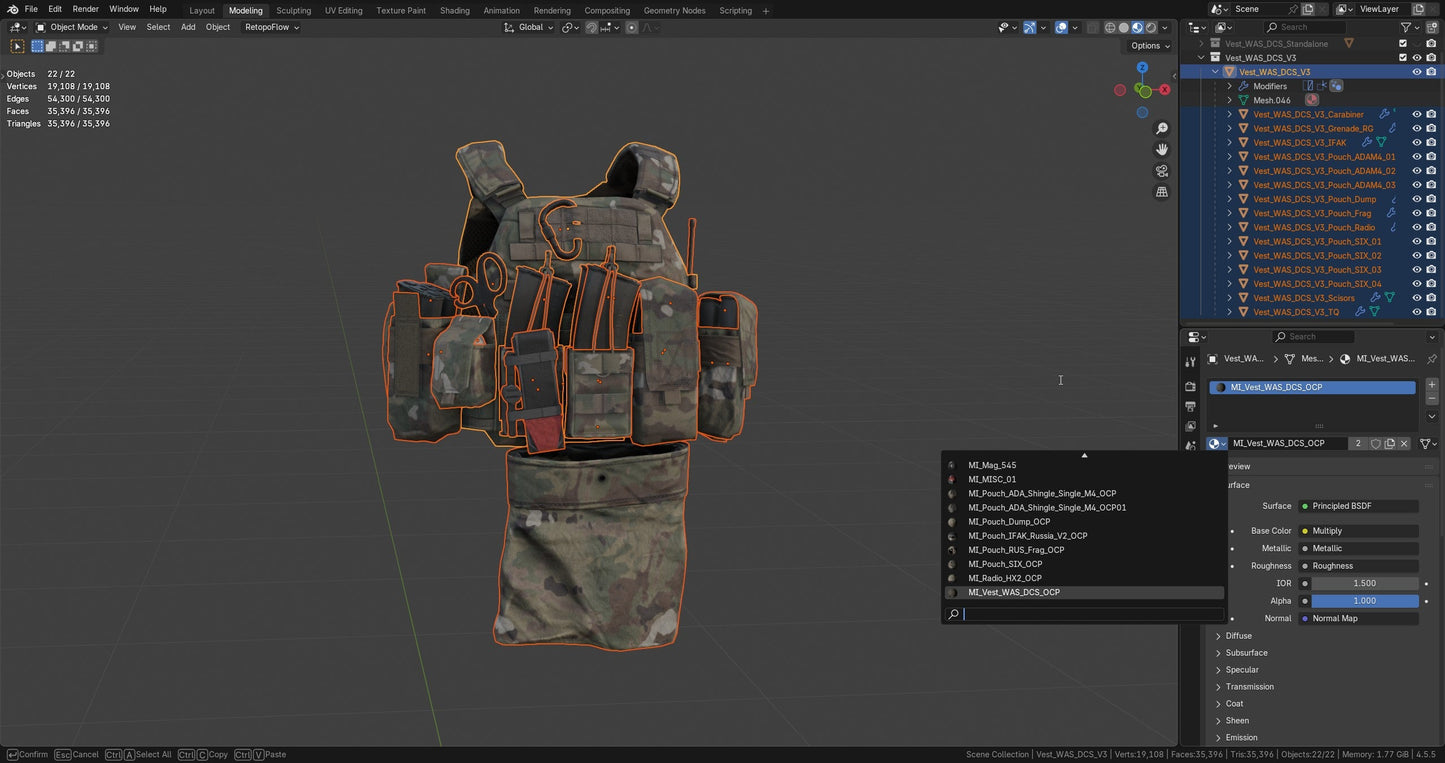Click the Options button in viewport corner
Screen dimensions: 1445x763
(1146, 46)
